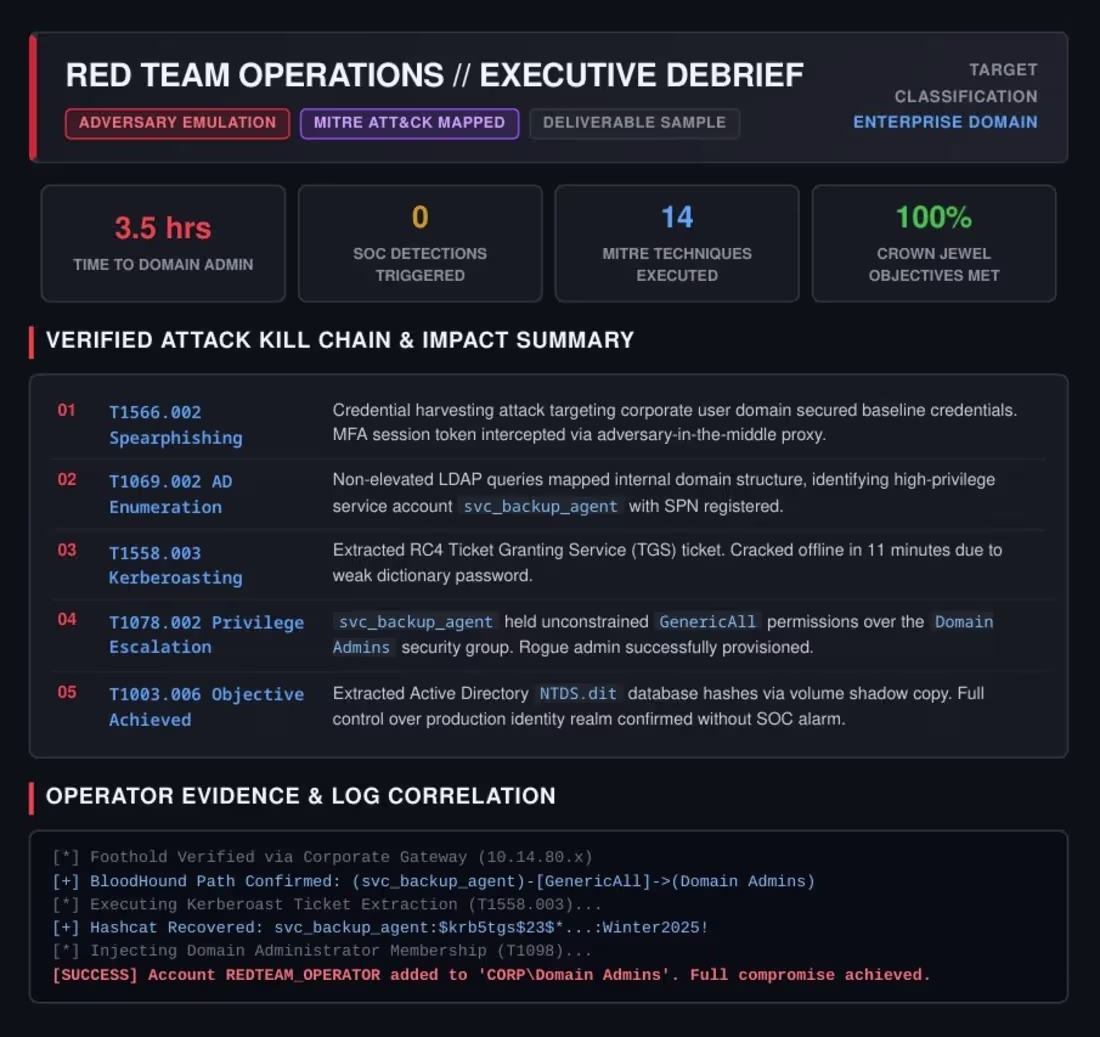The image size is (1100, 1037).
Task: Select the red SUCCESS log entry
Action: [491, 975]
